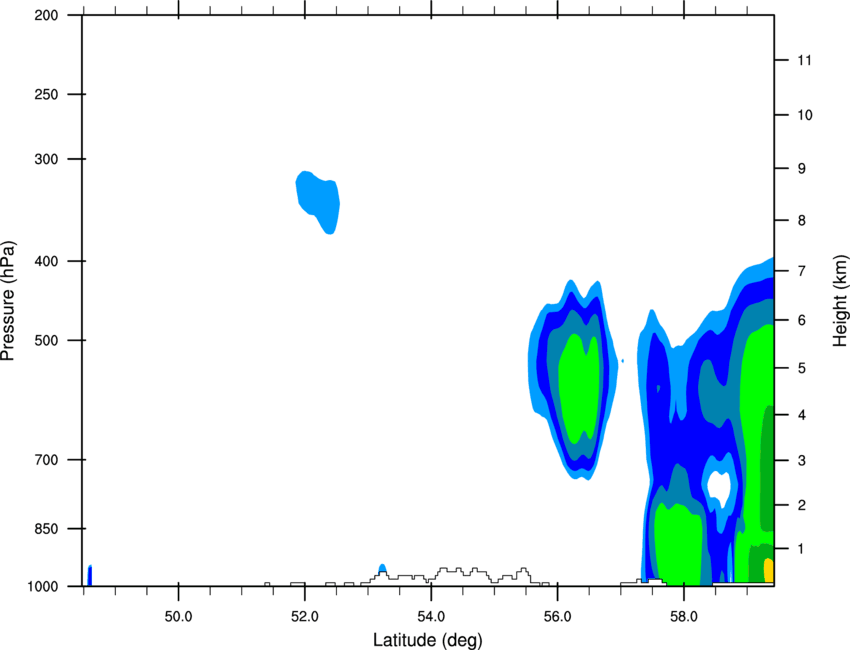Image resolution: width=850 pixels, height=650 pixels.
Task: Click the small blue bump atop terrain near 53
Action: coord(382,569)
